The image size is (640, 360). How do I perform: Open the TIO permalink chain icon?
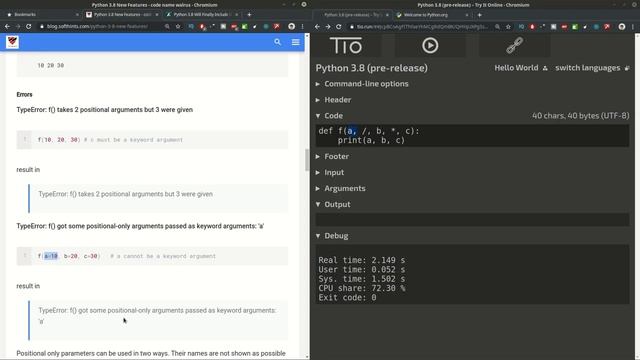coord(514,45)
